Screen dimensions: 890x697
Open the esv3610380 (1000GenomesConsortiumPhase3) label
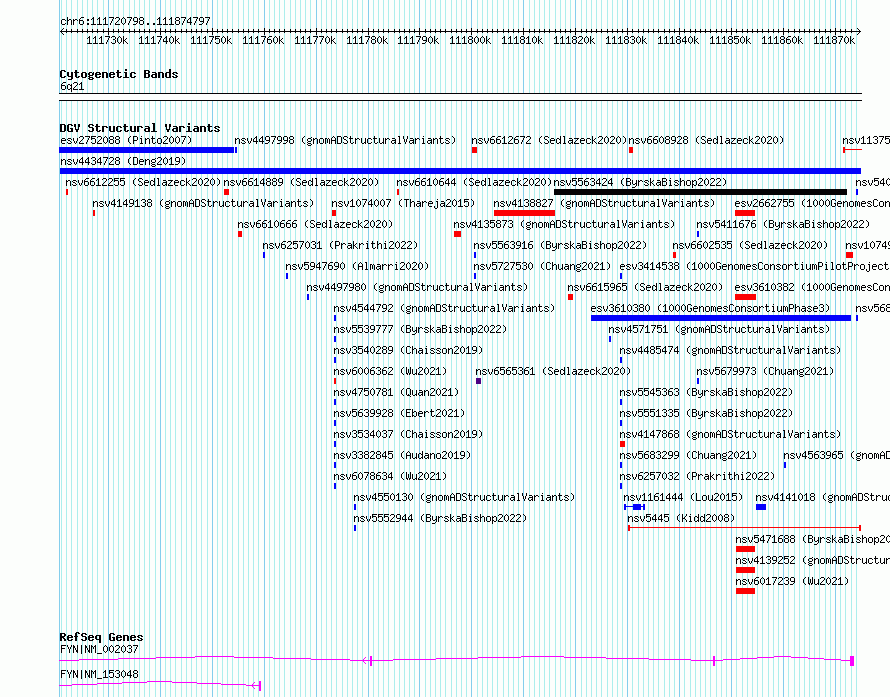[710, 308]
